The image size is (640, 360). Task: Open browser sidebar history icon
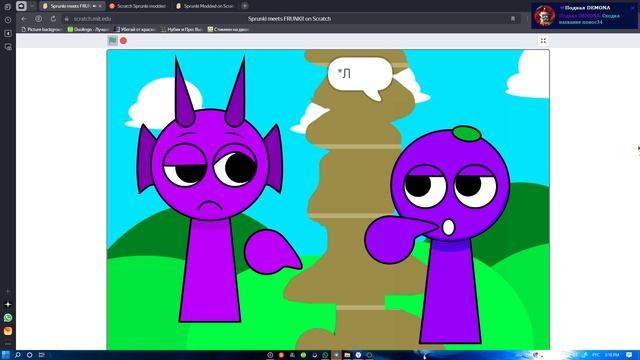click(8, 20)
